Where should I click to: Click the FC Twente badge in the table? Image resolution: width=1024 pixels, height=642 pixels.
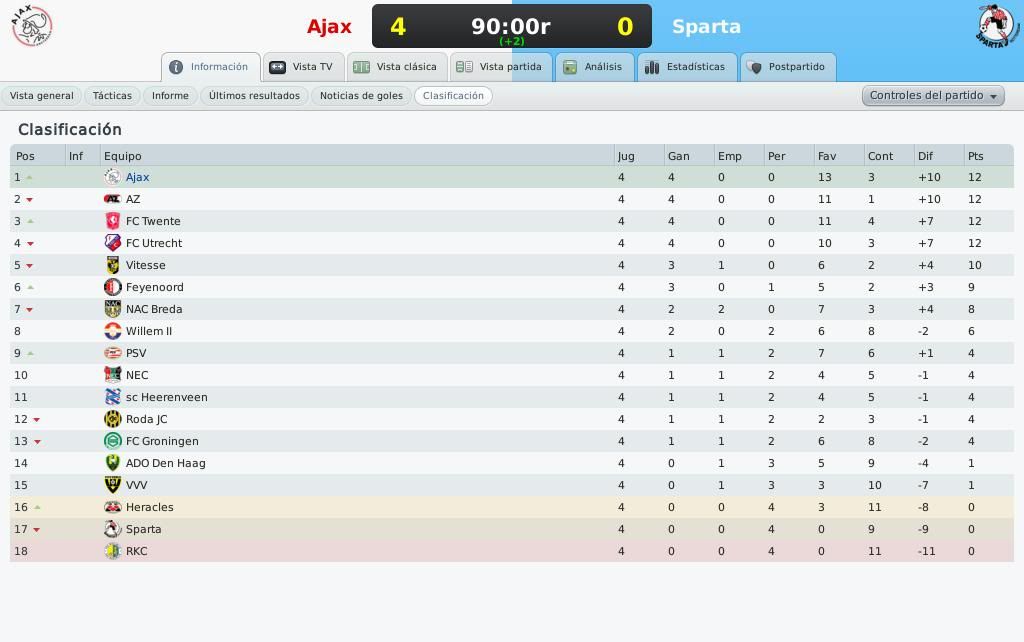[x=112, y=221]
